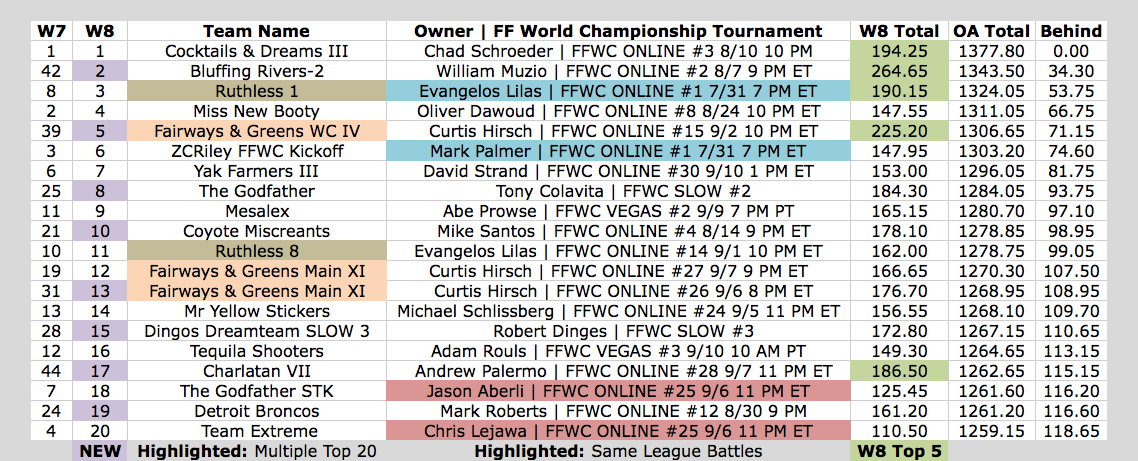This screenshot has height=461, width=1138.
Task: Click the Behind column header
Action: click(1071, 31)
